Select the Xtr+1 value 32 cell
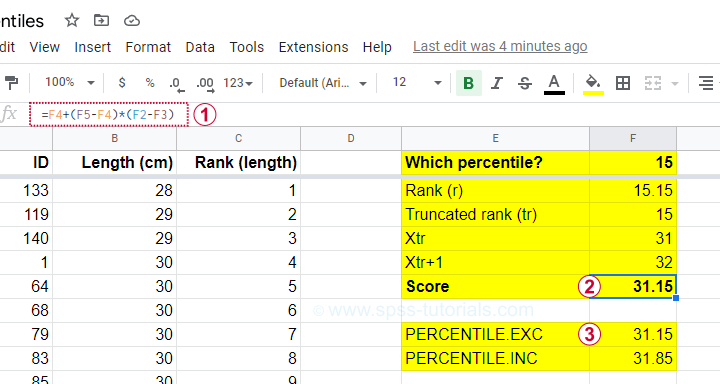Viewport: 720px width, 384px height. click(x=633, y=262)
